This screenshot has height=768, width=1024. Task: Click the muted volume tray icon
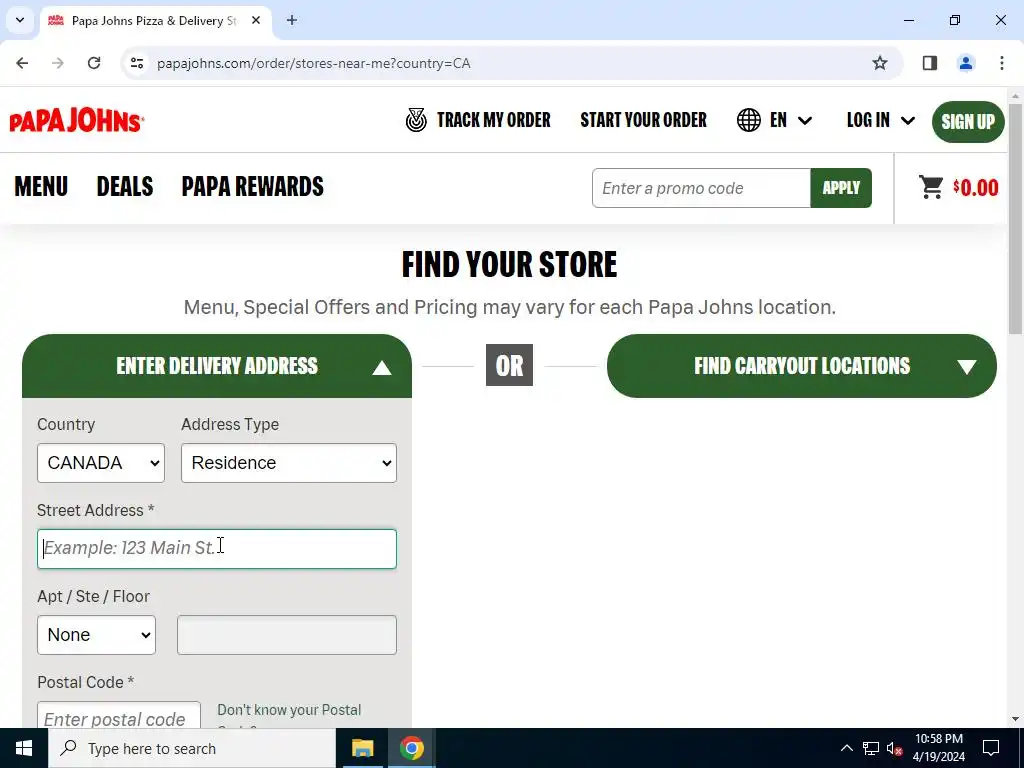point(895,748)
